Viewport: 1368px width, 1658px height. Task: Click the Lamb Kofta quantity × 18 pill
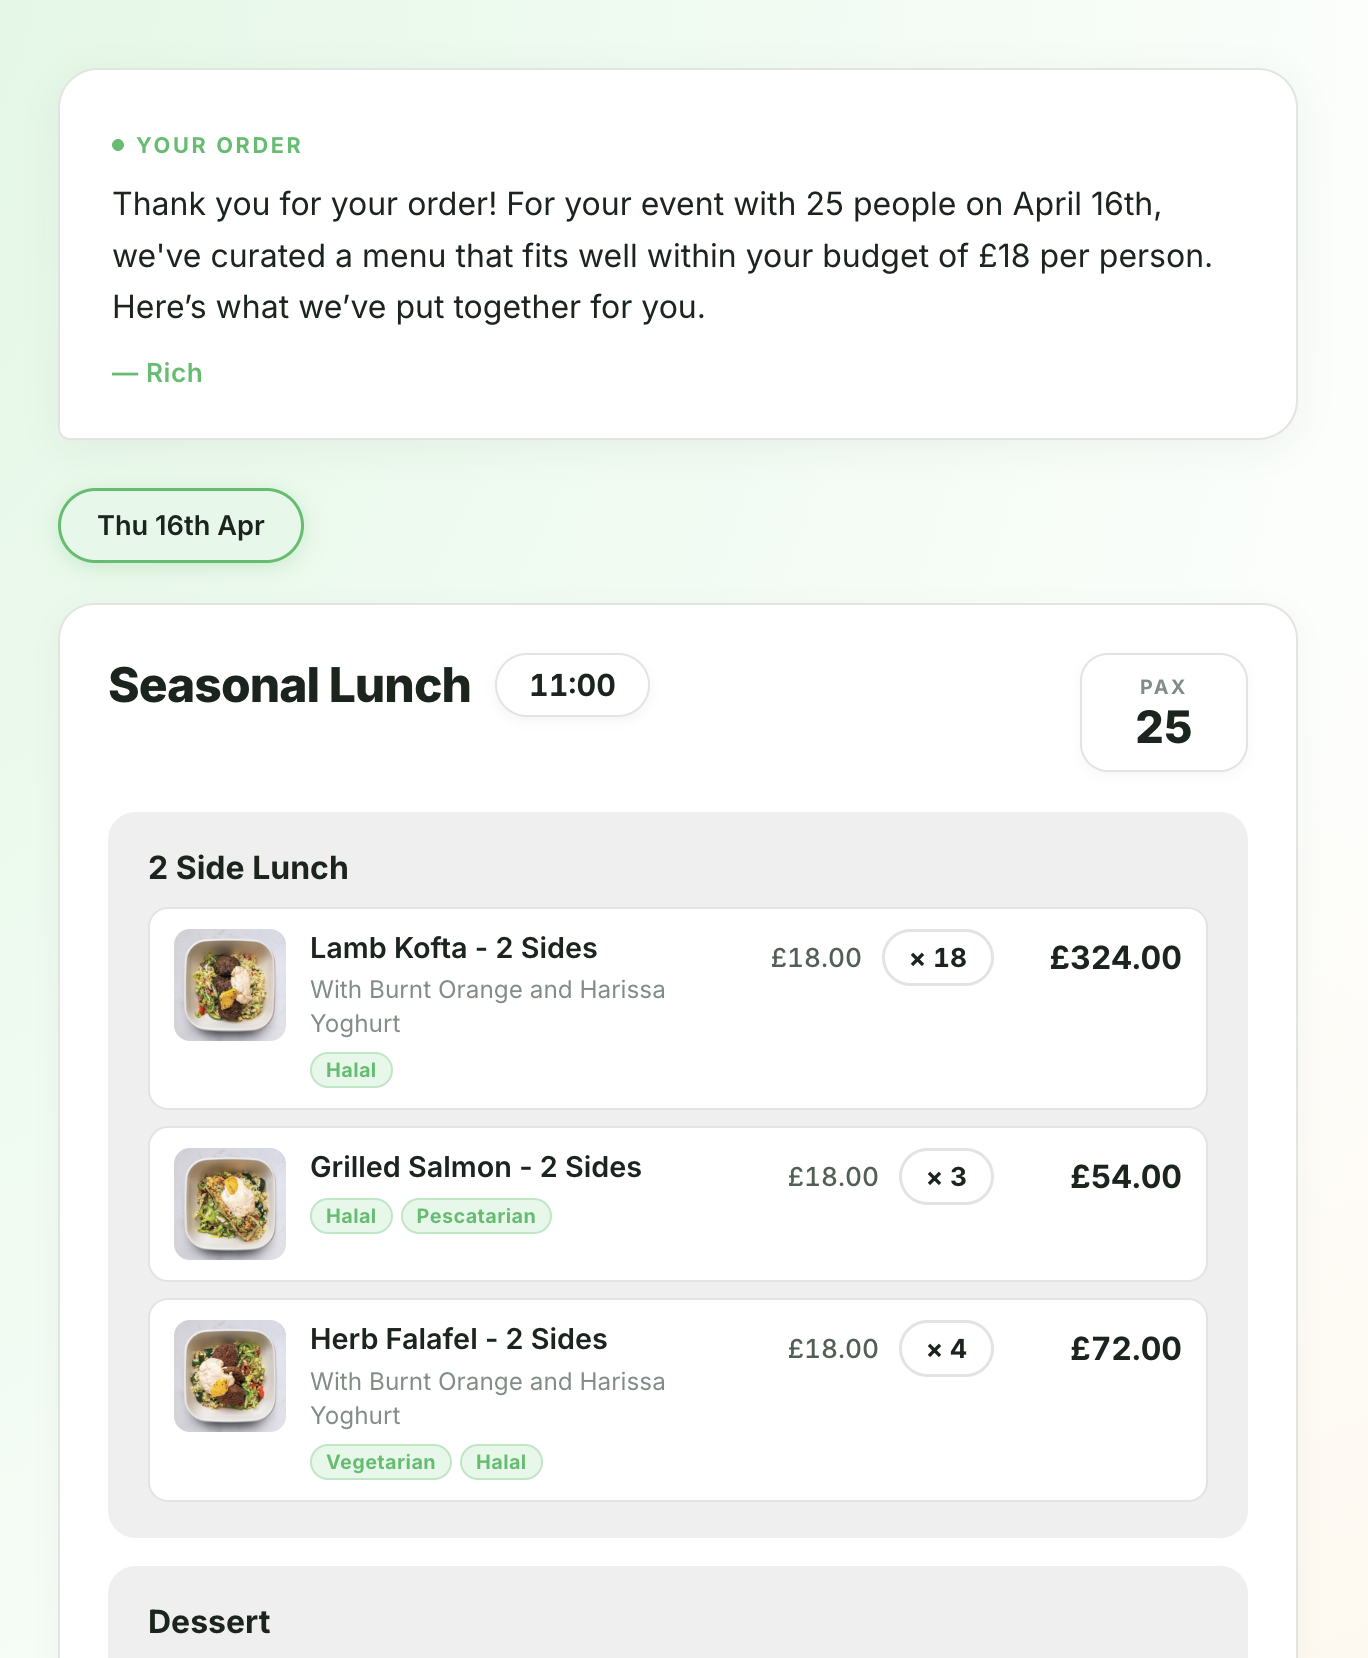coord(937,958)
